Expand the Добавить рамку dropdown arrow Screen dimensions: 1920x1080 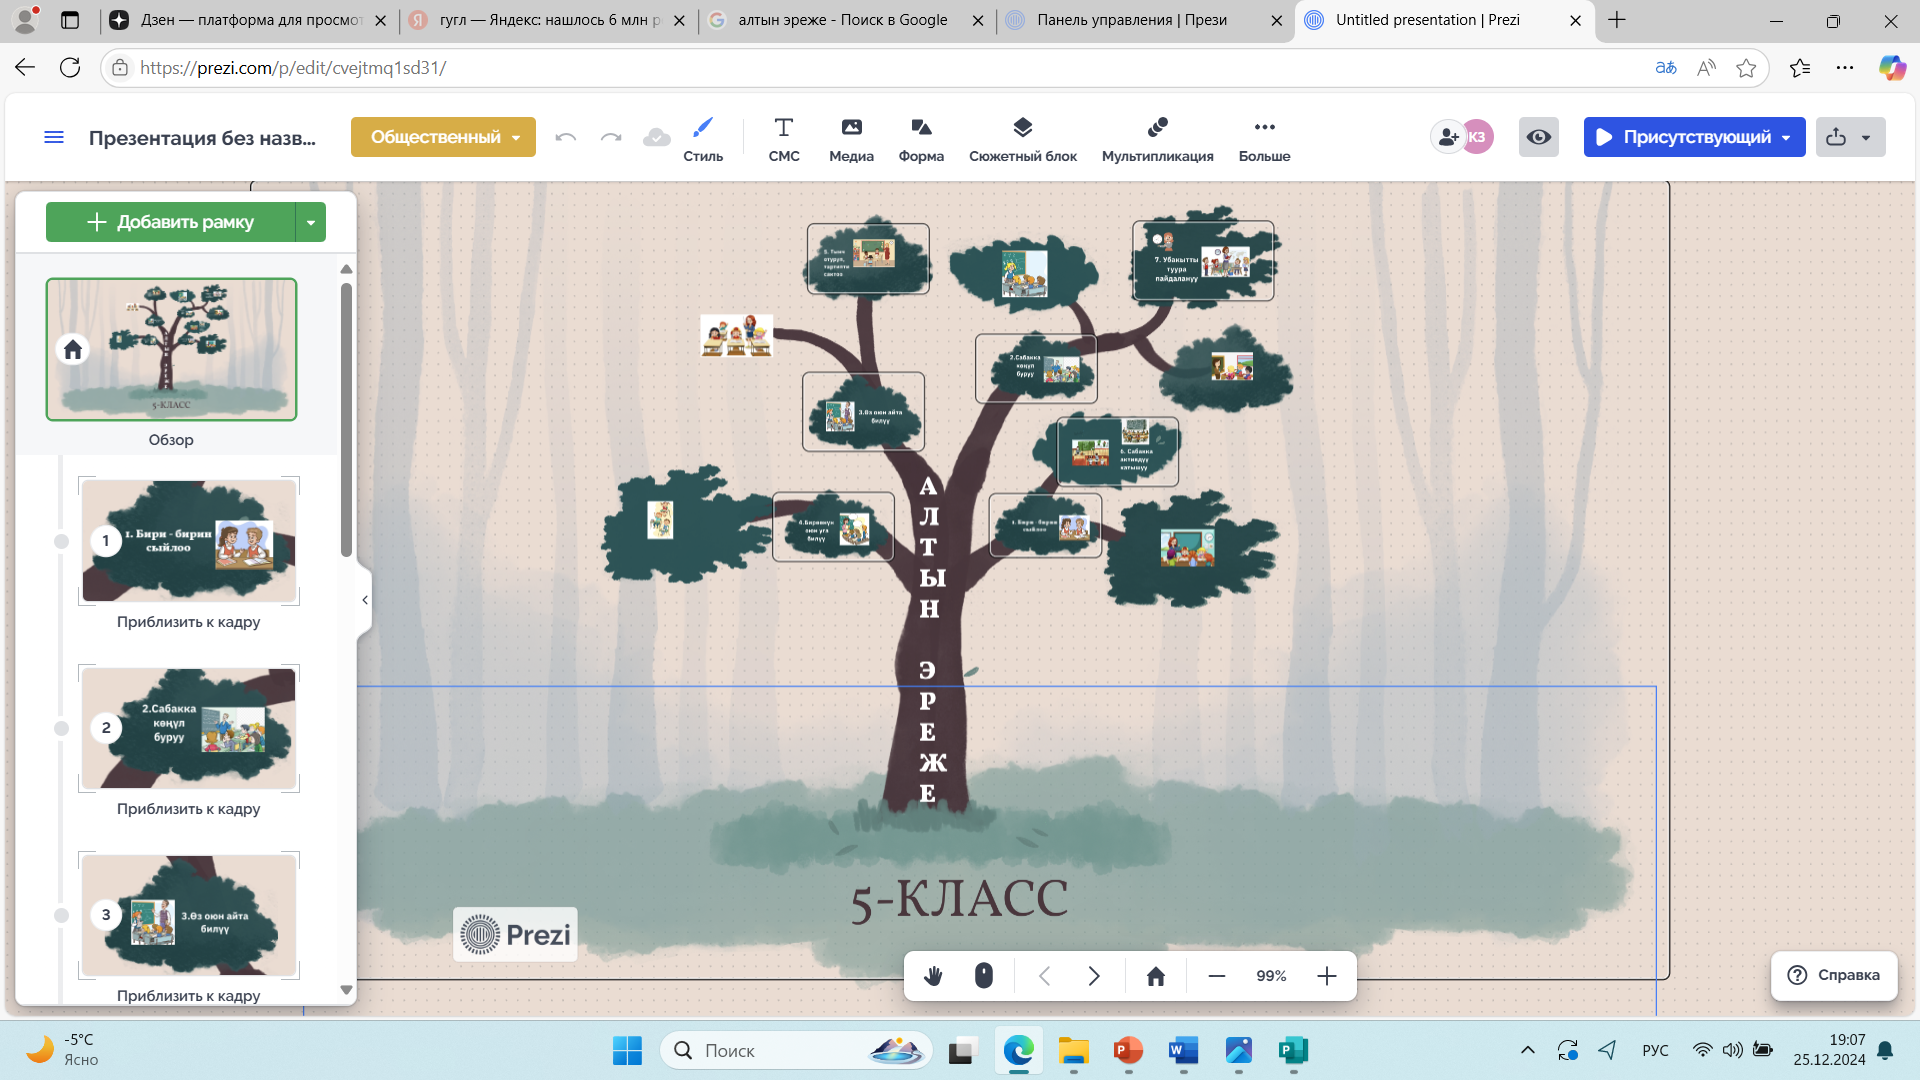pos(311,222)
